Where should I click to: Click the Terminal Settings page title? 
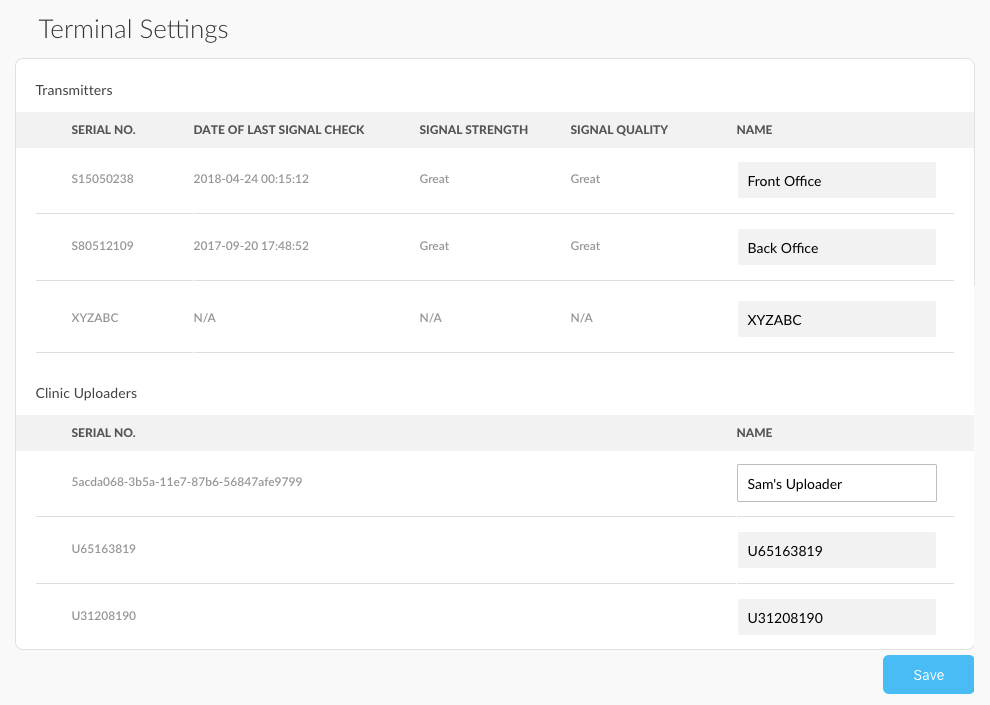133,29
